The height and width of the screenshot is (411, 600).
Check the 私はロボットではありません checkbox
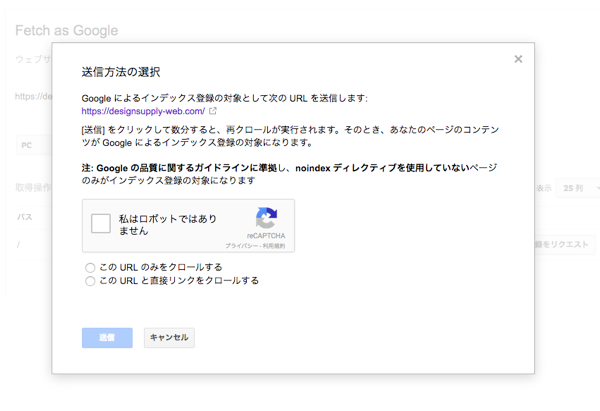(x=101, y=223)
